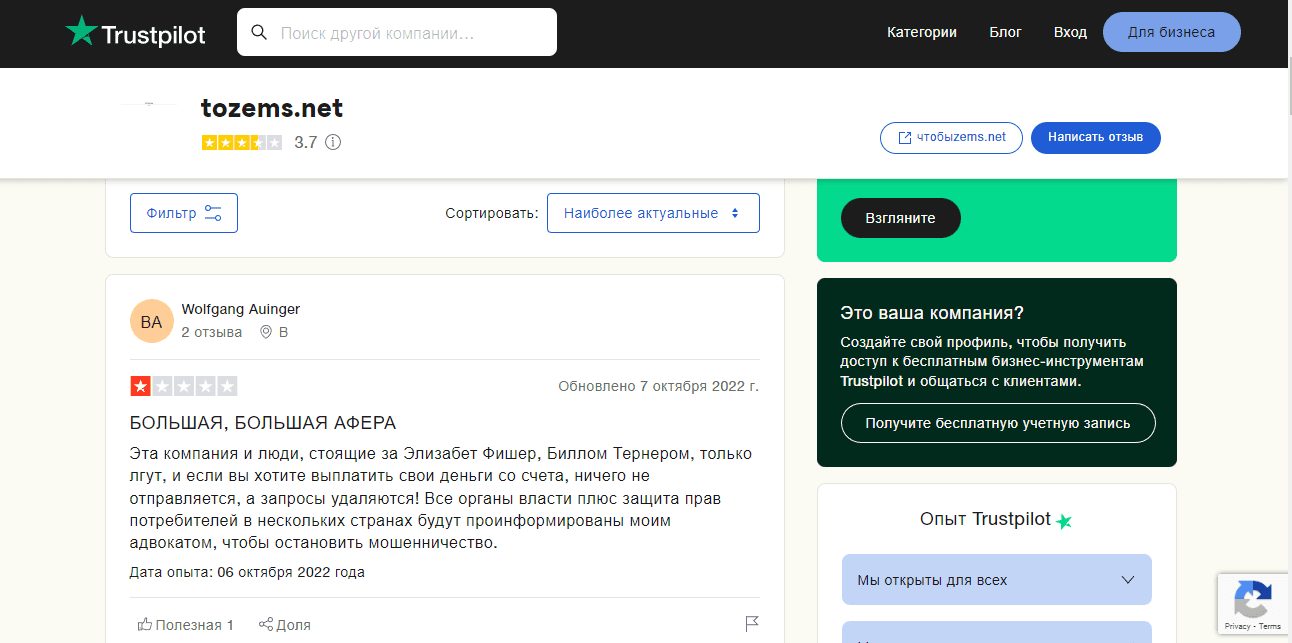Viewport: 1292px width, 643px height.
Task: Click the location pin next to reviewer name
Action: [x=265, y=332]
